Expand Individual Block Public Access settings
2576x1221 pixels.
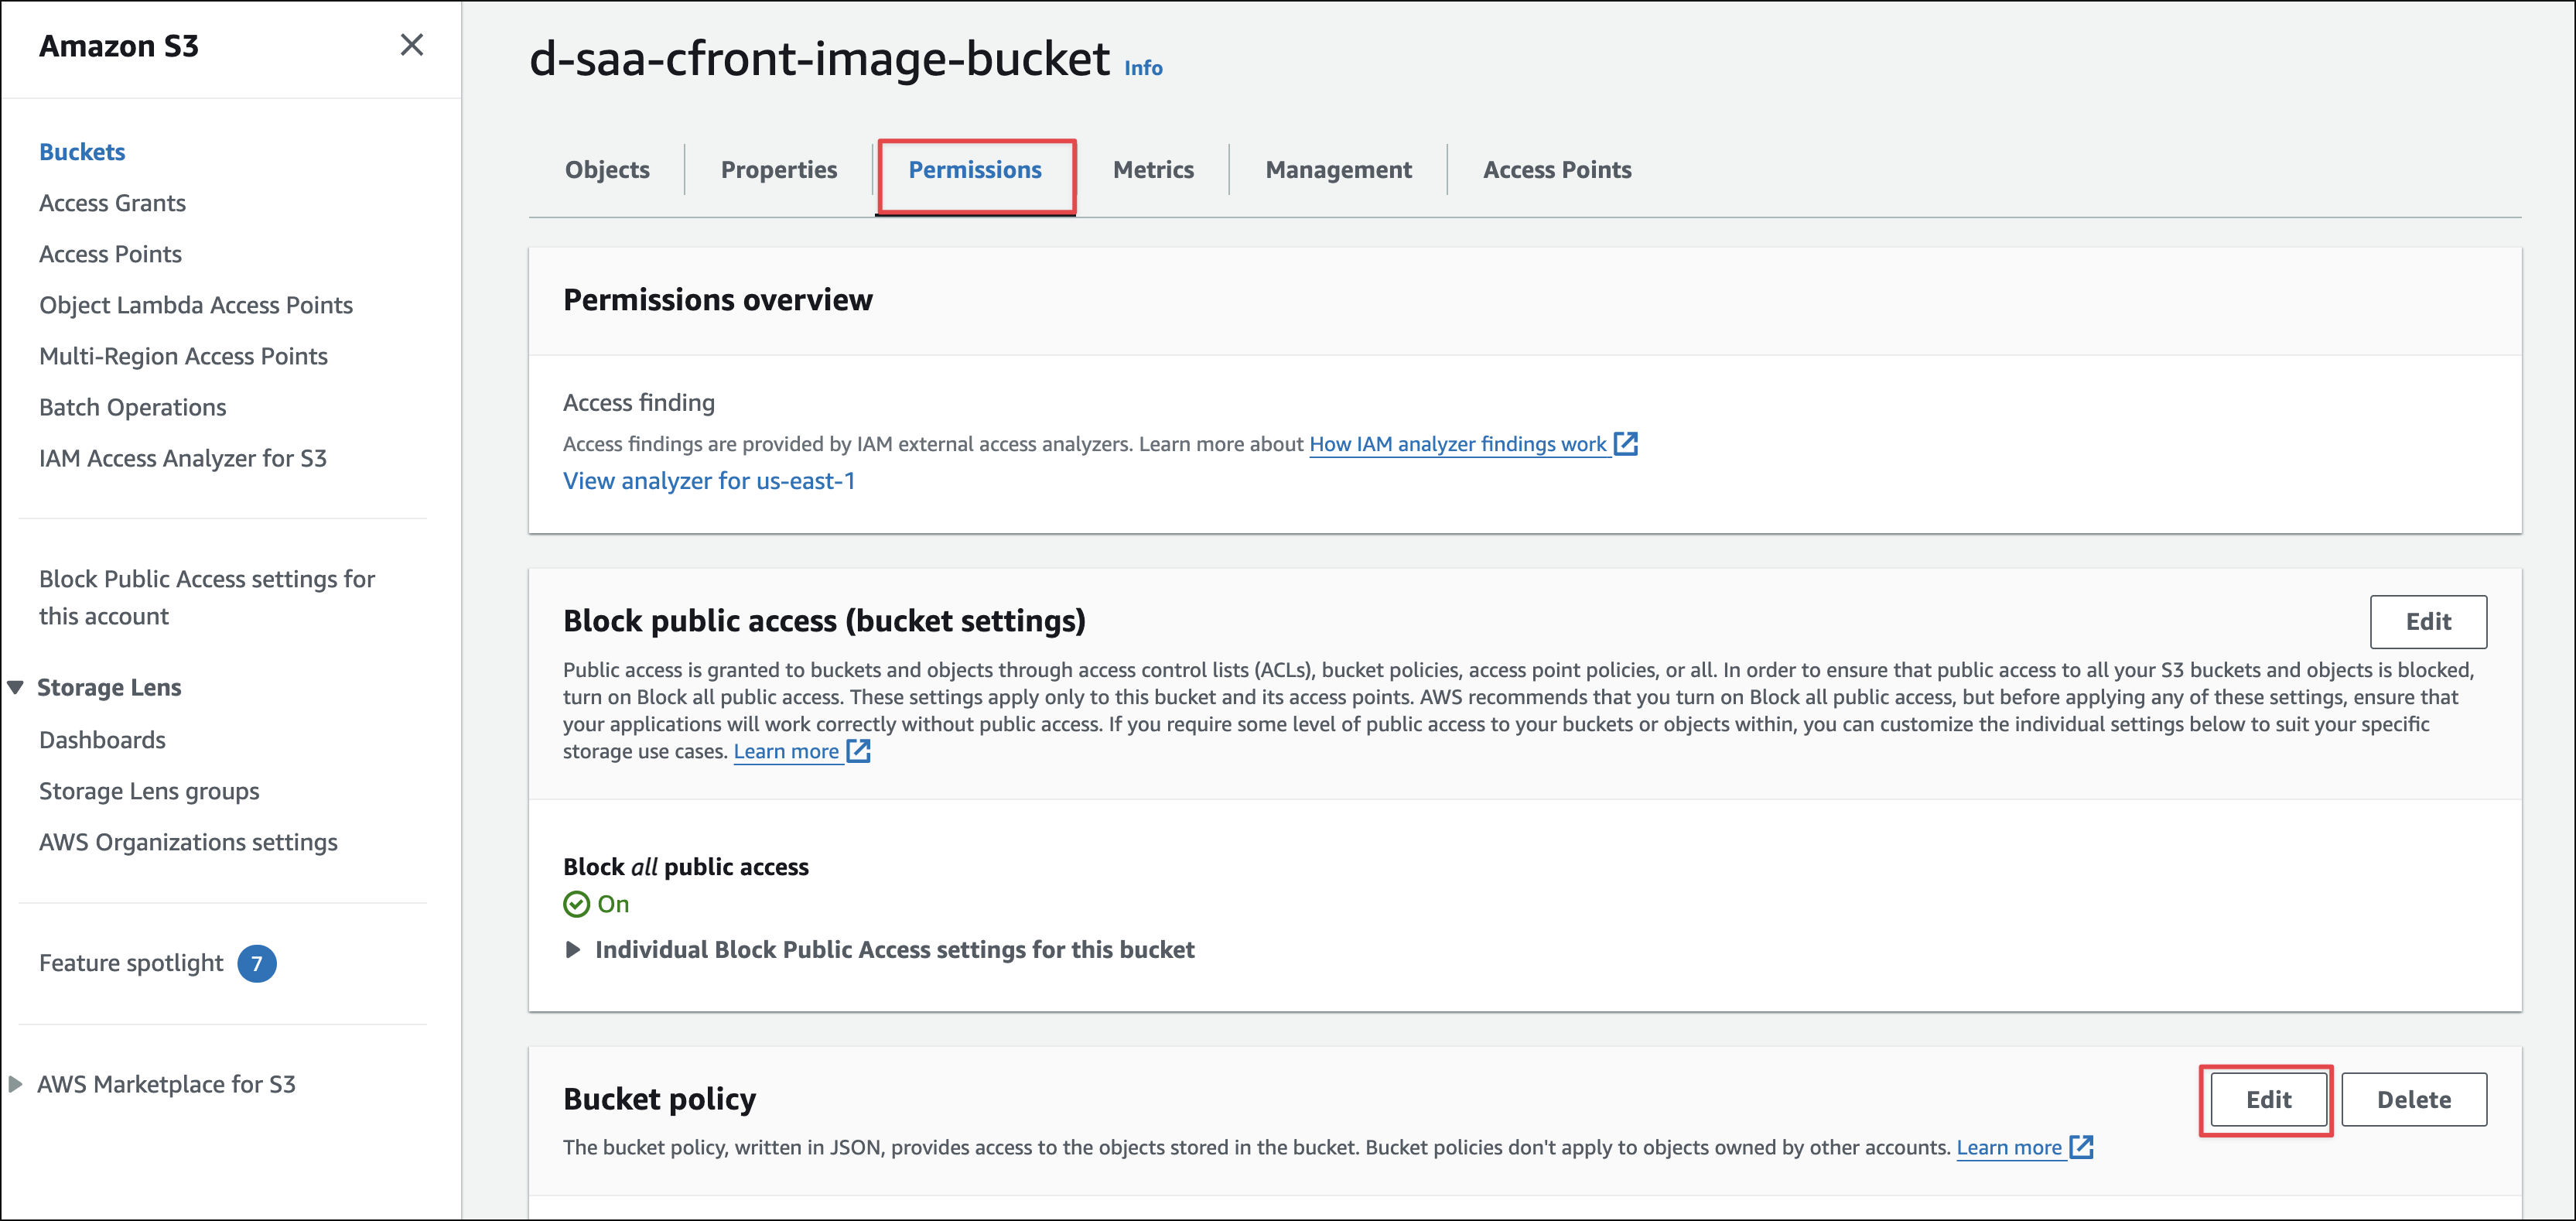573,949
